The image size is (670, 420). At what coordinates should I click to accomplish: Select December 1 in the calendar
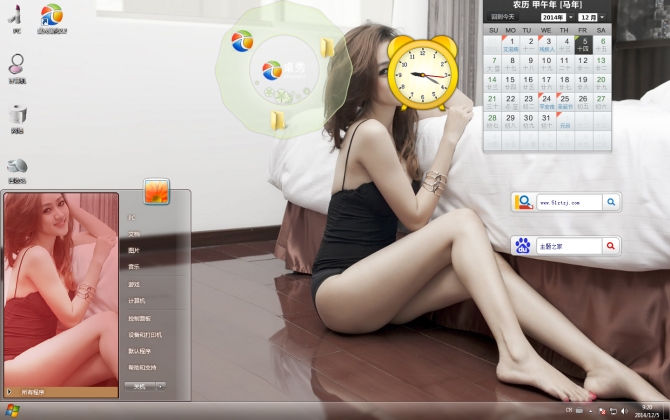511,44
